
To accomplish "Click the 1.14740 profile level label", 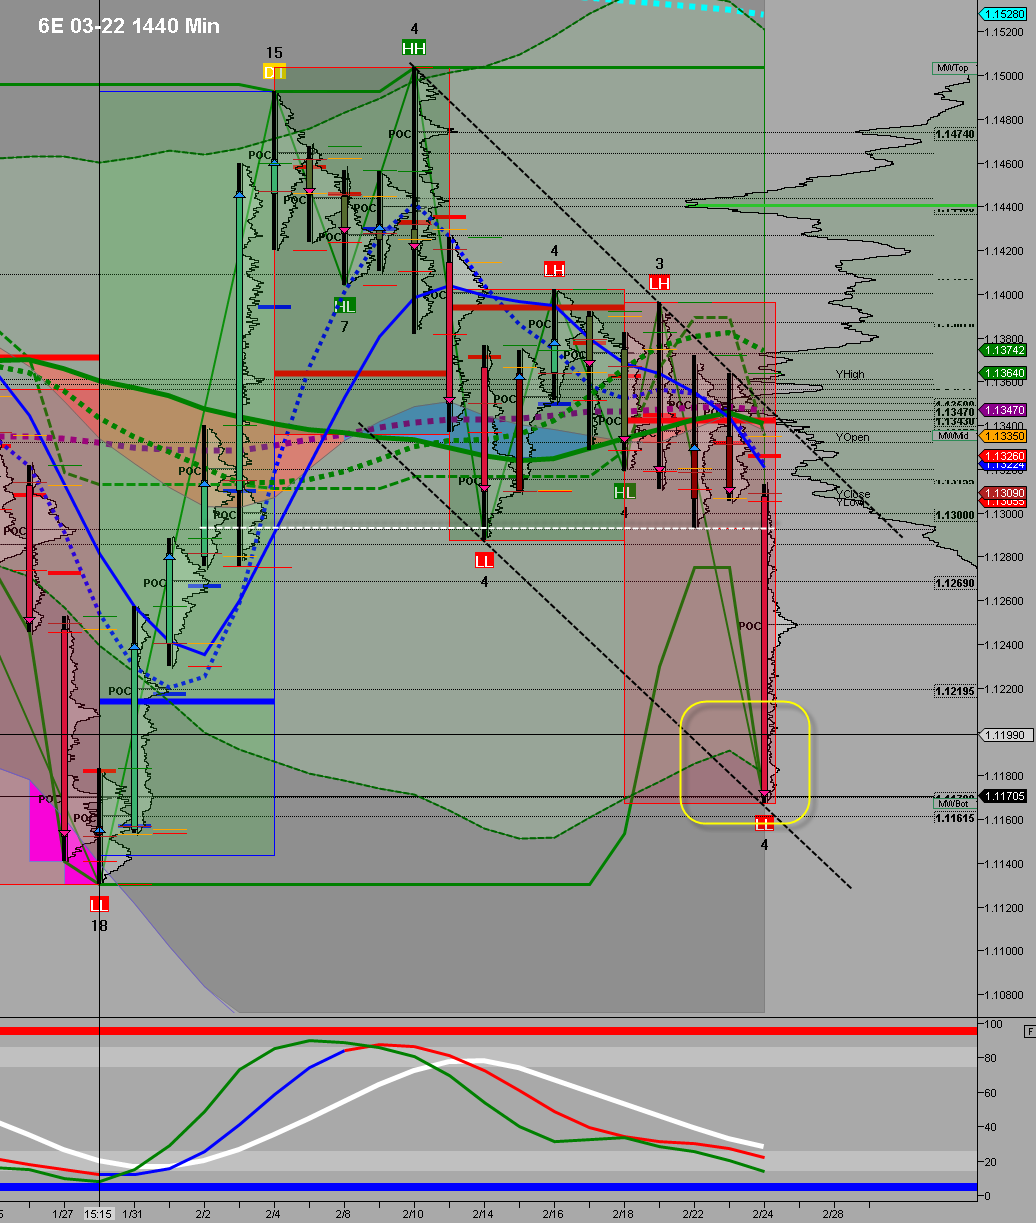I will (954, 133).
